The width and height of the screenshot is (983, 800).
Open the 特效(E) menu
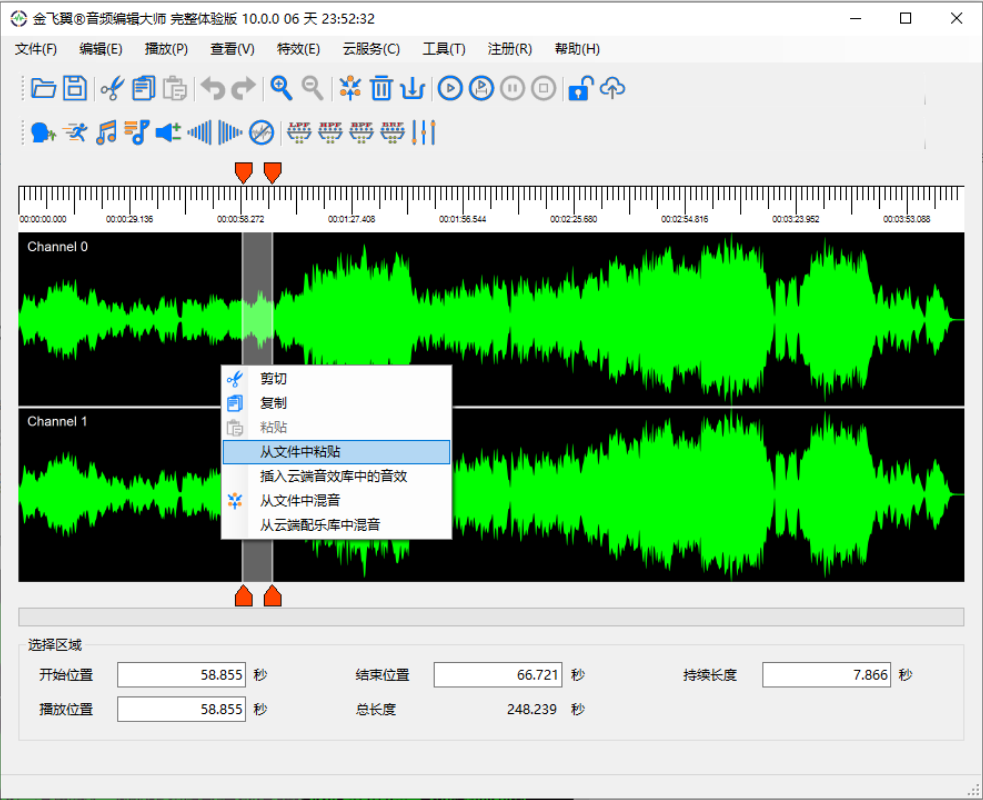click(298, 49)
